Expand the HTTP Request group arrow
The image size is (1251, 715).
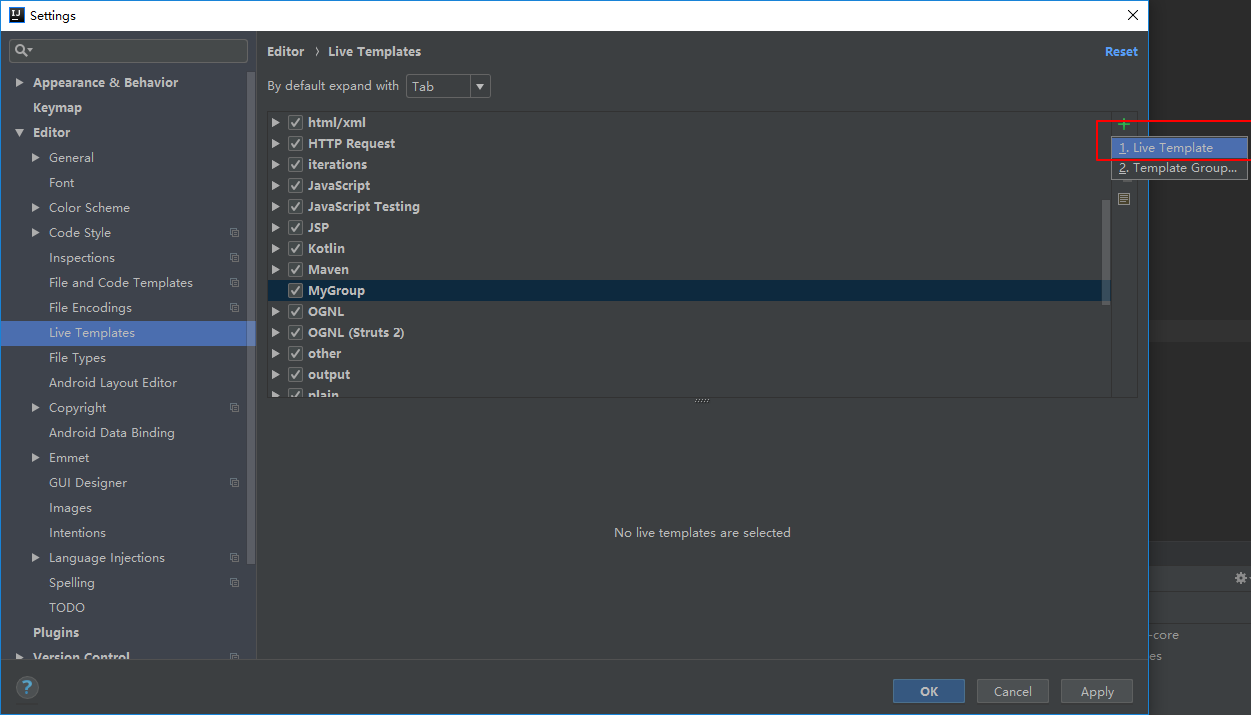pos(277,143)
